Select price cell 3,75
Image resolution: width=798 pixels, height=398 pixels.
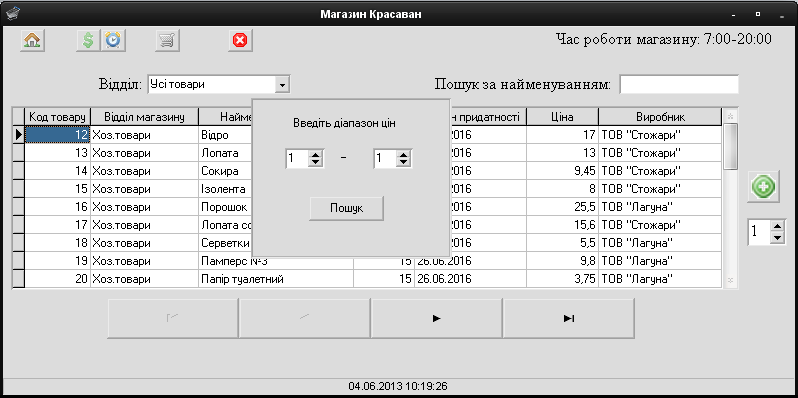(x=562, y=279)
